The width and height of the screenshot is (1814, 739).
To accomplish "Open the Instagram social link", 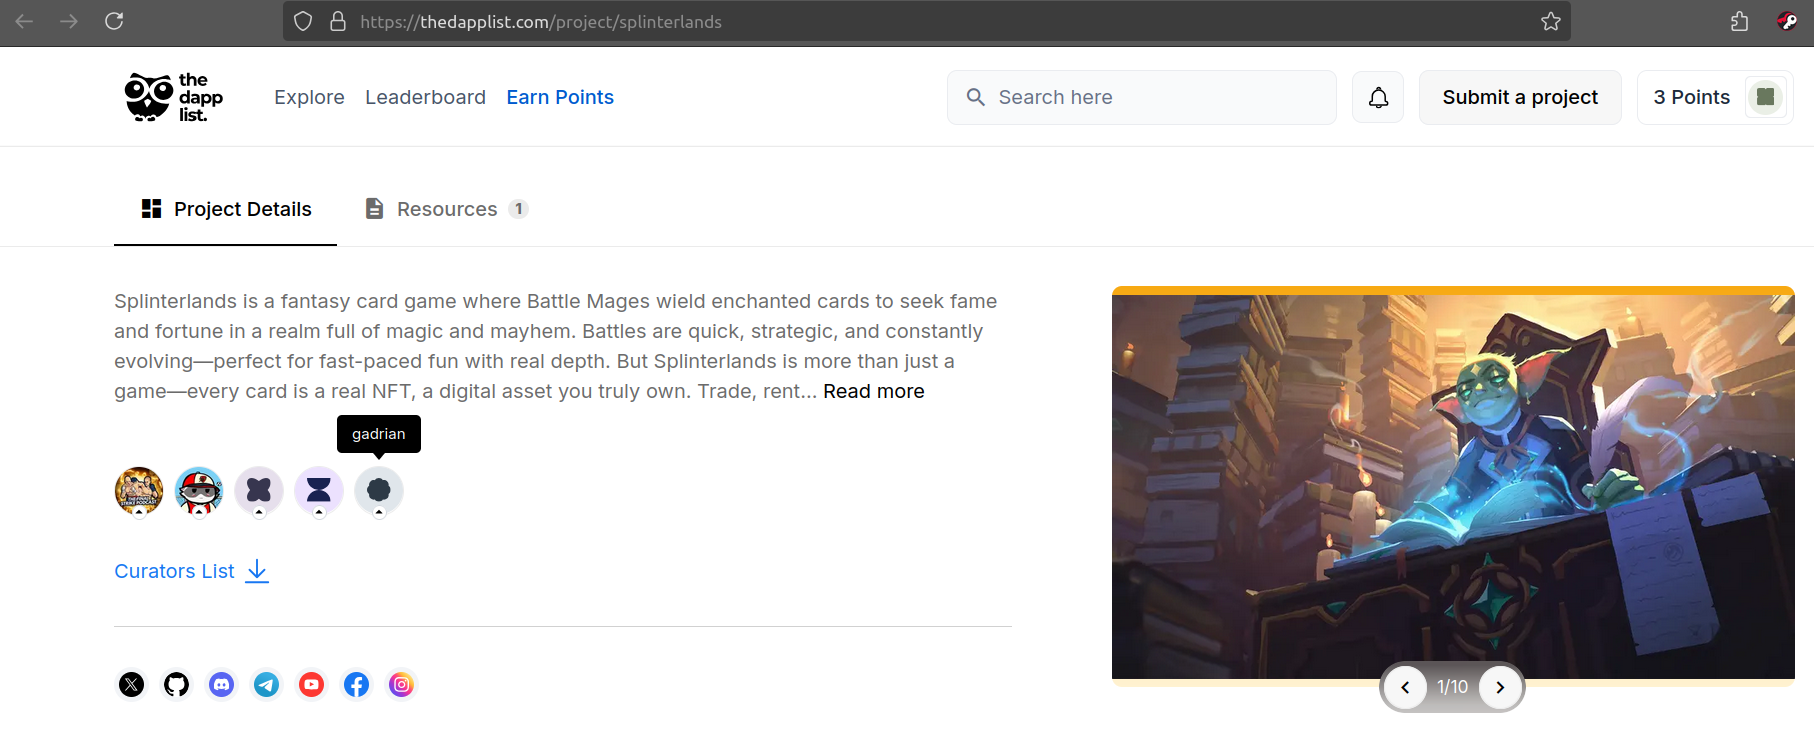I will tap(401, 684).
